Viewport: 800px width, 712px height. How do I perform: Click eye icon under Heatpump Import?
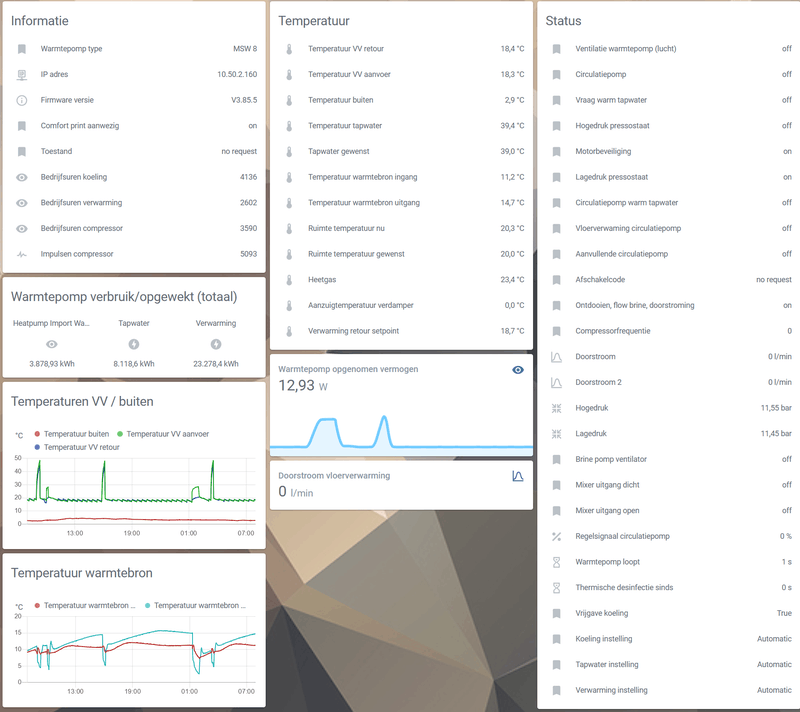point(52,344)
